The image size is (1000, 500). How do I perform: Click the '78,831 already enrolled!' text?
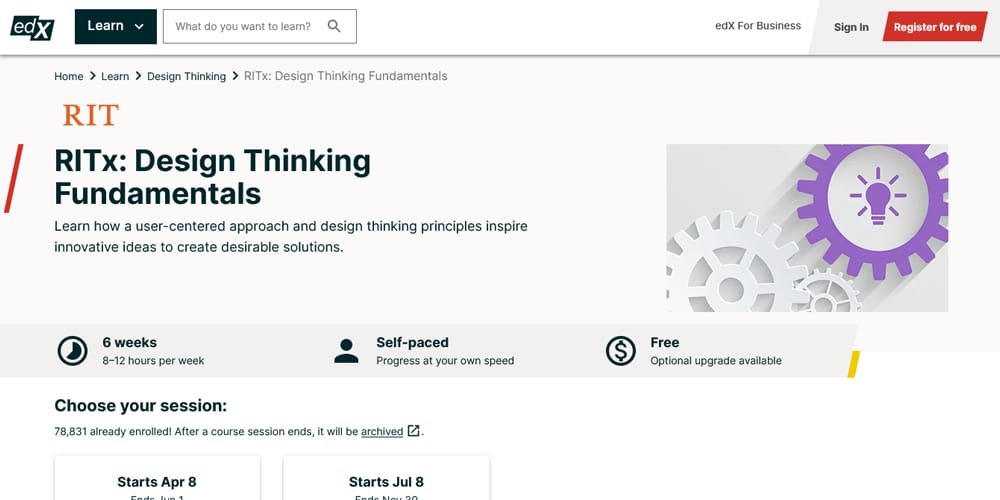pyautogui.click(x=113, y=432)
